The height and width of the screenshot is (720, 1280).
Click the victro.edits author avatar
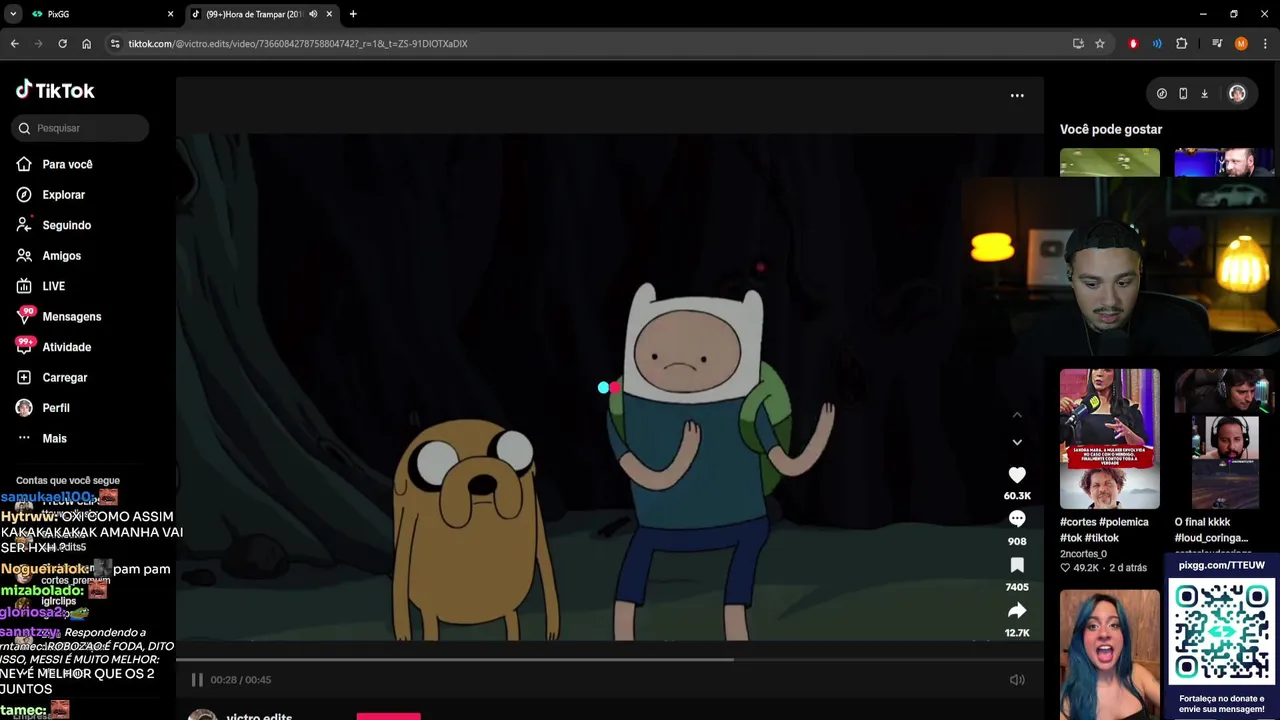[x=203, y=715]
